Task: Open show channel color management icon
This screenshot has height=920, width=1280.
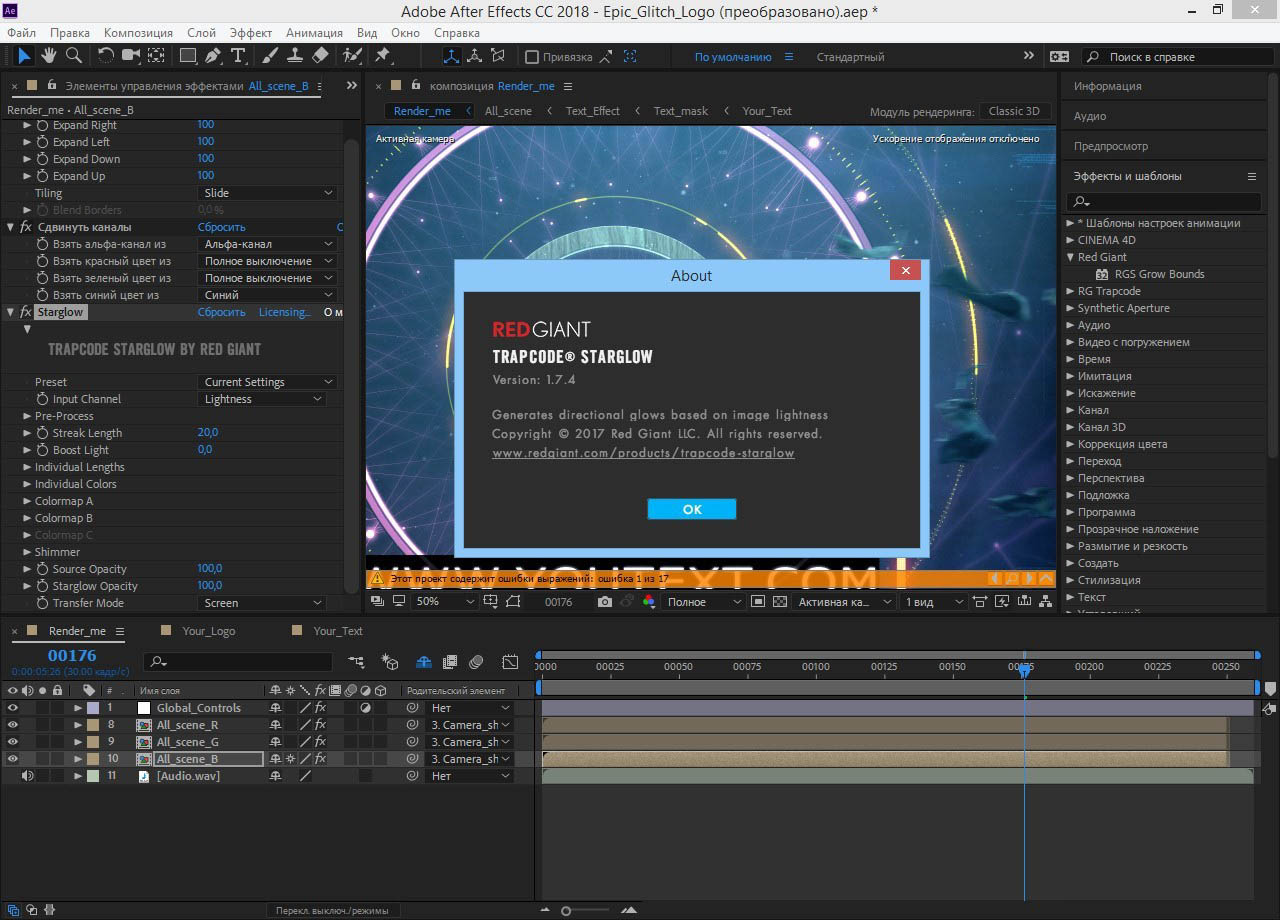Action: pos(649,602)
